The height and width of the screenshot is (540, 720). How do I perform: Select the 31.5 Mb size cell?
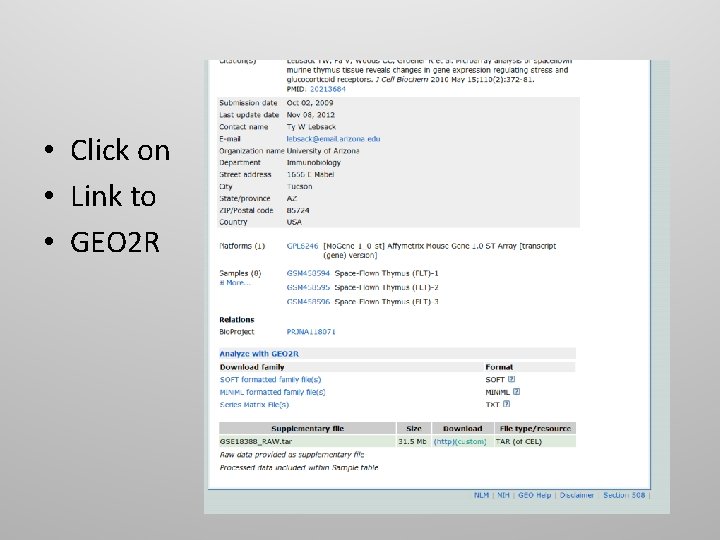tap(412, 441)
